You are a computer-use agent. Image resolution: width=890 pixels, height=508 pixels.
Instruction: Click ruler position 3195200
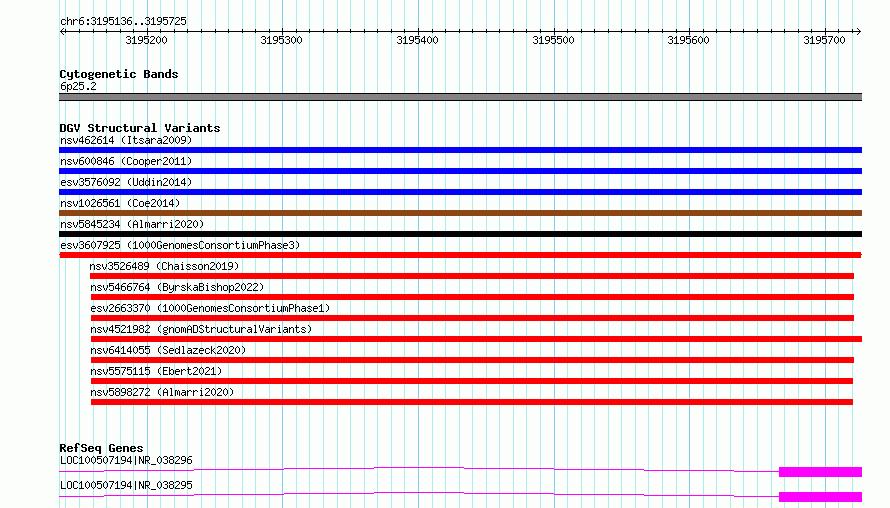[146, 40]
